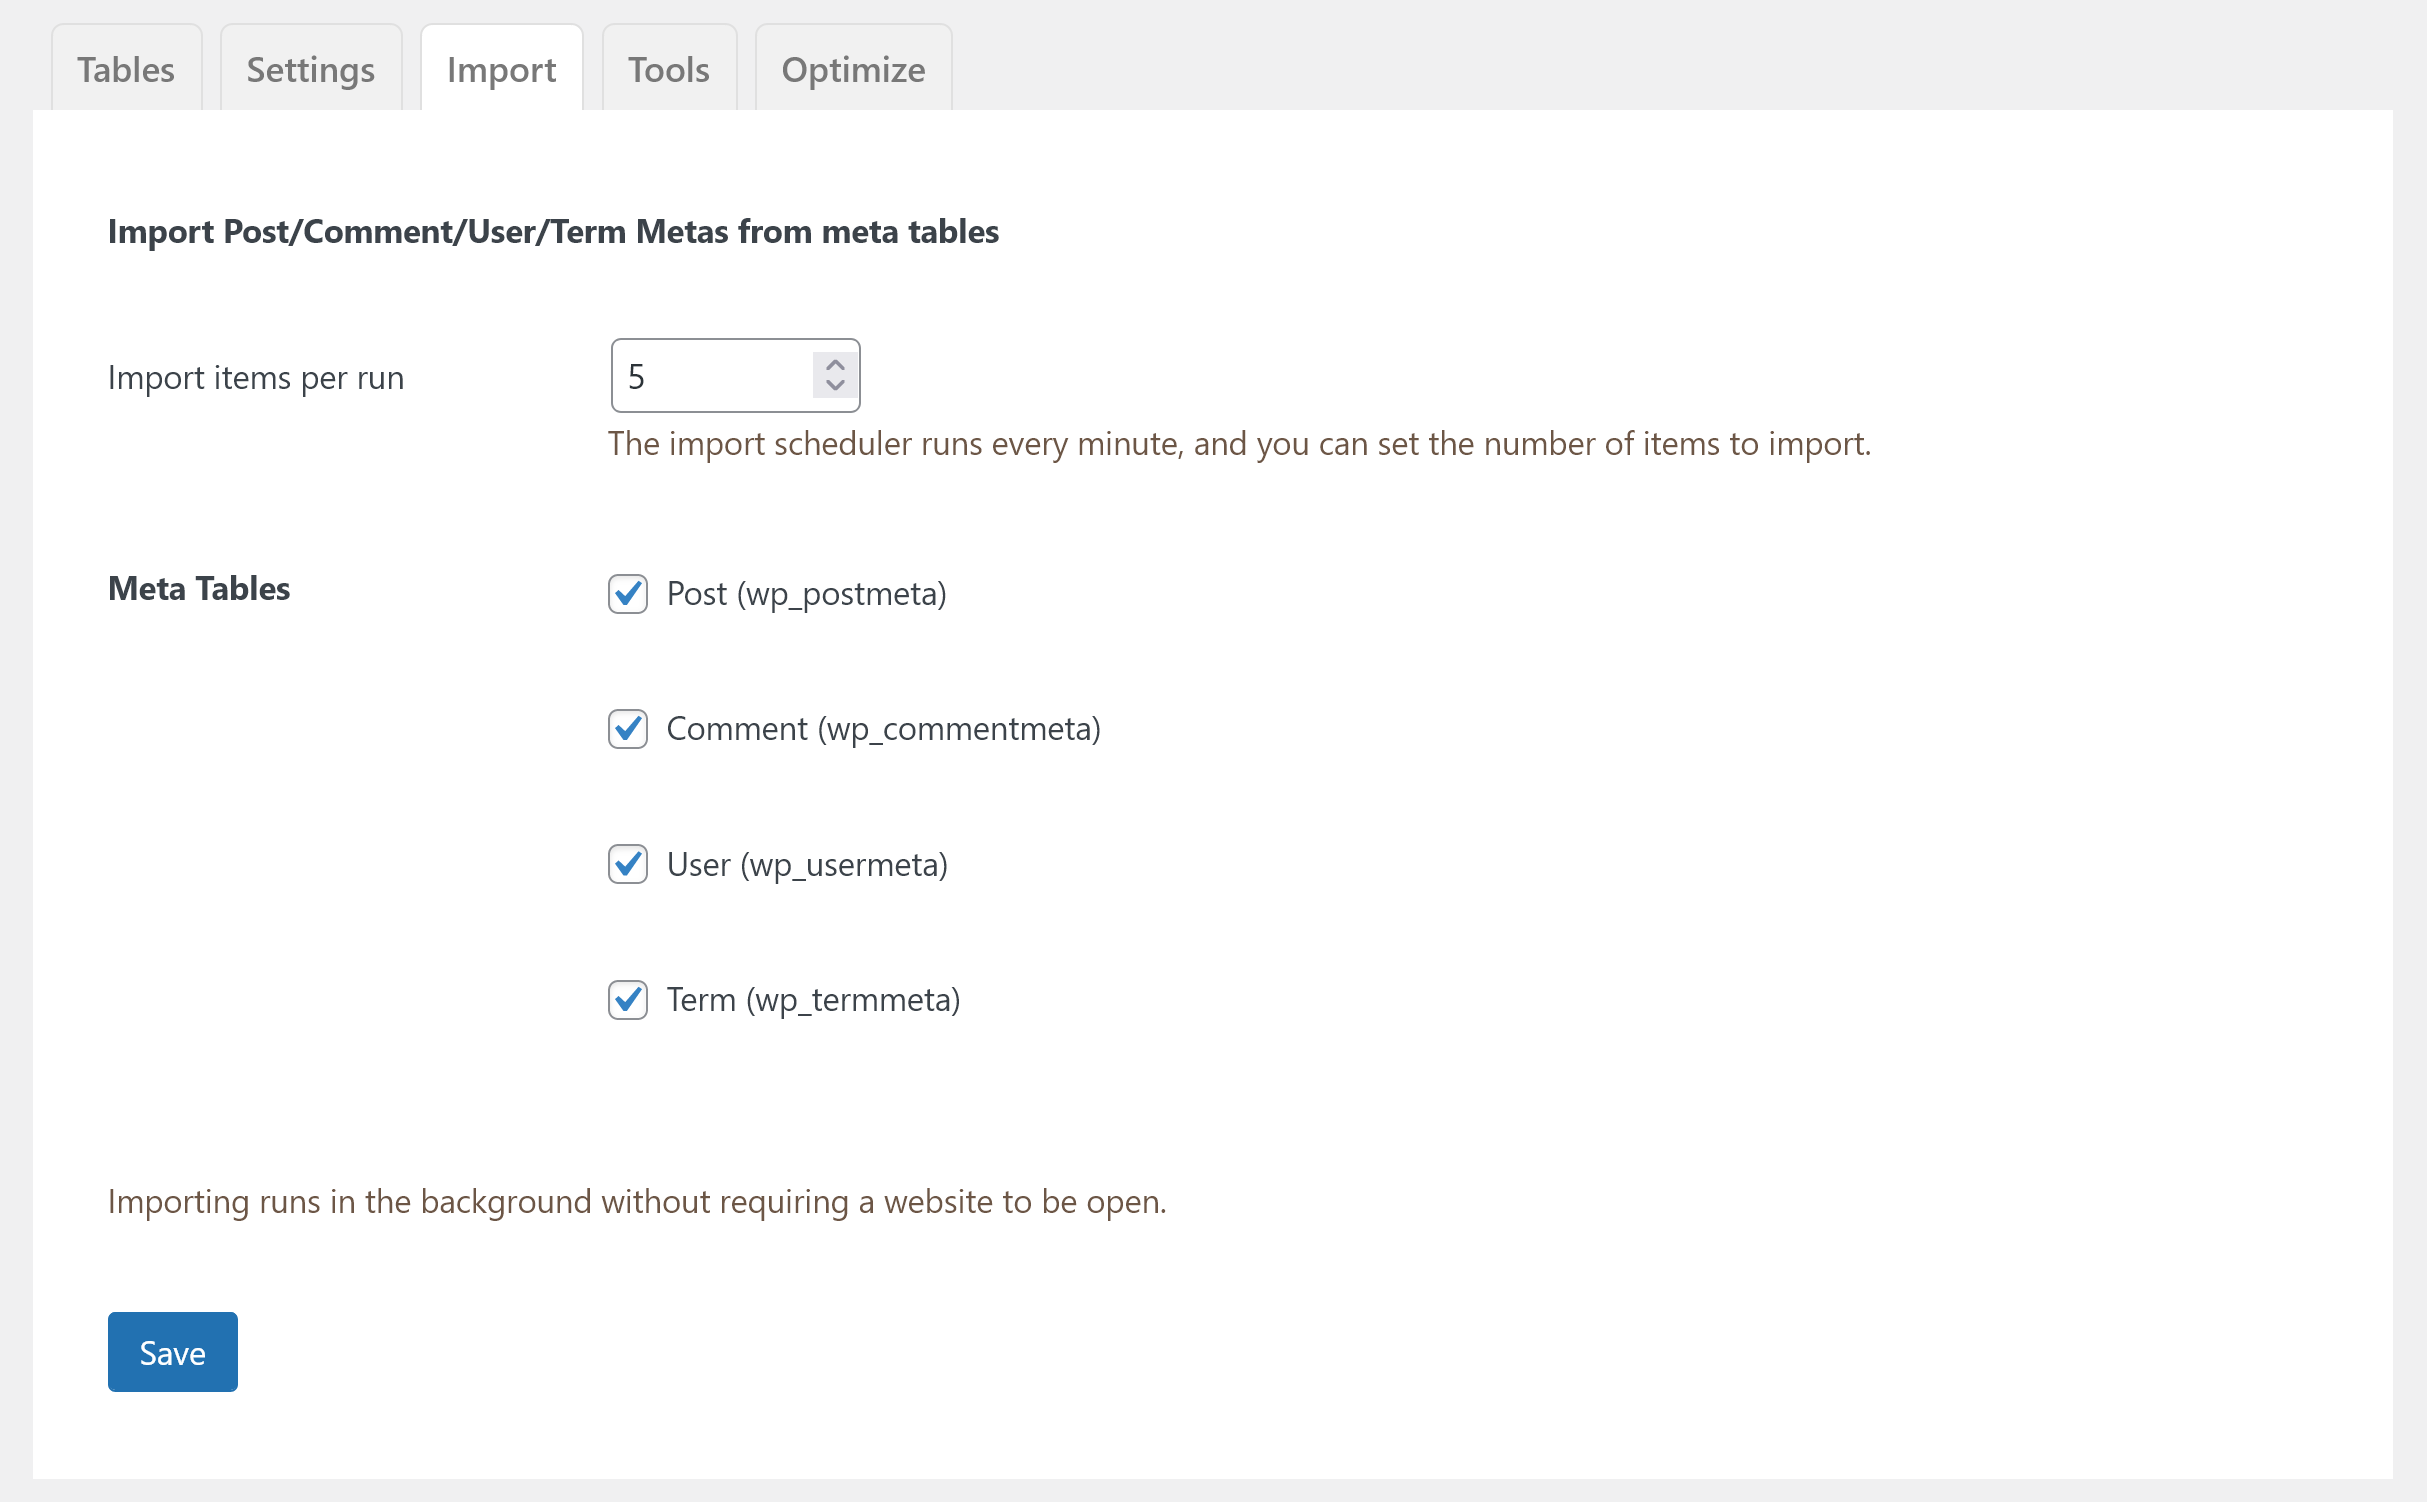Go to the Optimize tab
Image resolution: width=2427 pixels, height=1502 pixels.
(853, 68)
